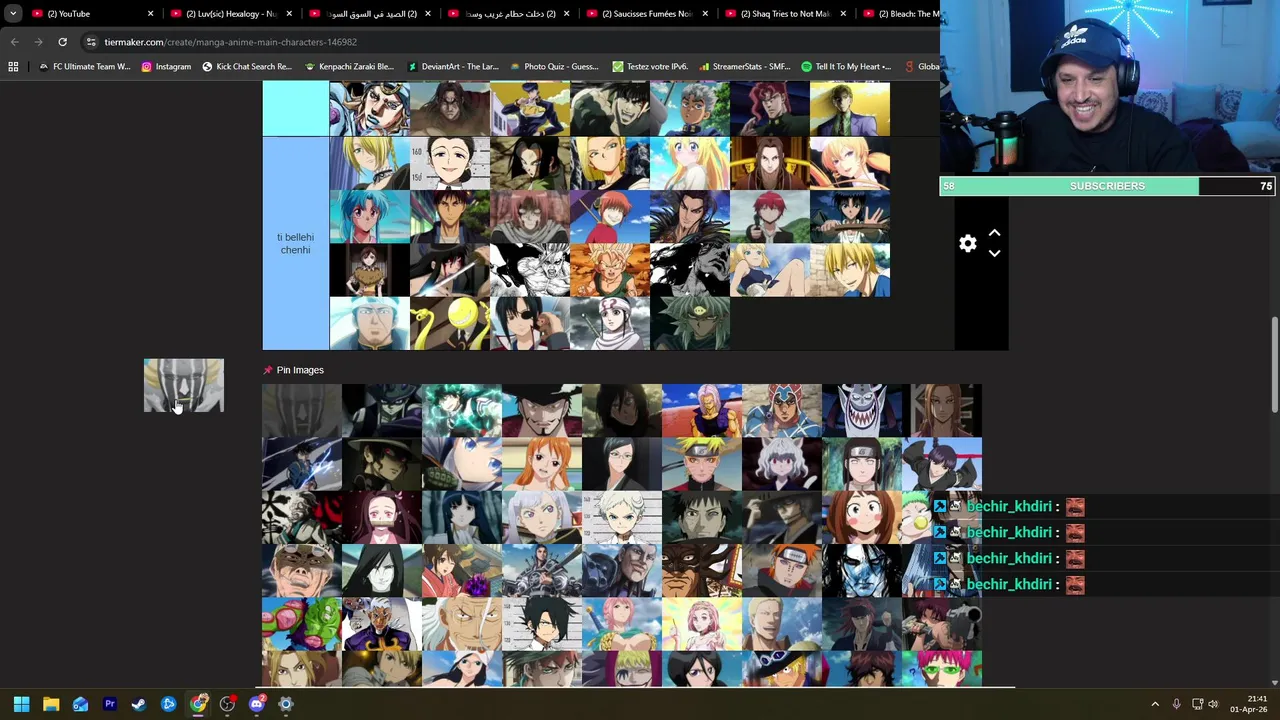The height and width of the screenshot is (720, 1280).
Task: Click the tiermaker.com address bar URL
Action: (x=230, y=42)
